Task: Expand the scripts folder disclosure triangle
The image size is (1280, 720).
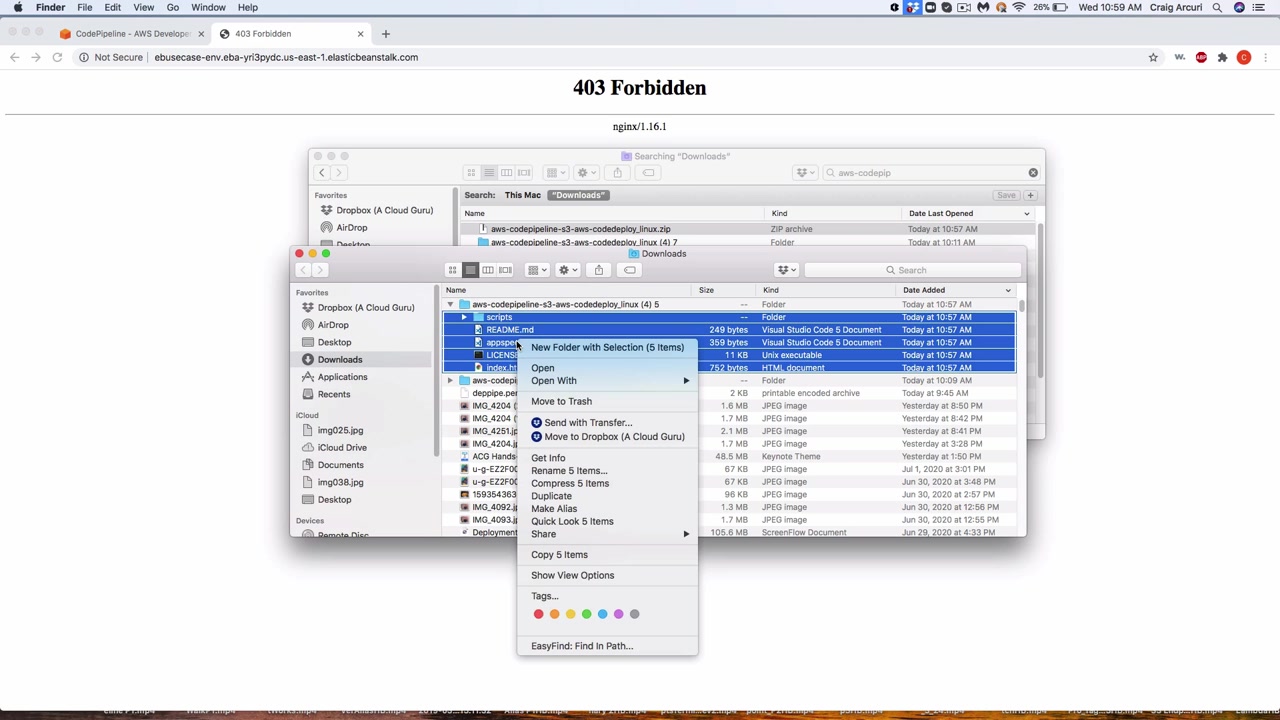Action: click(464, 317)
